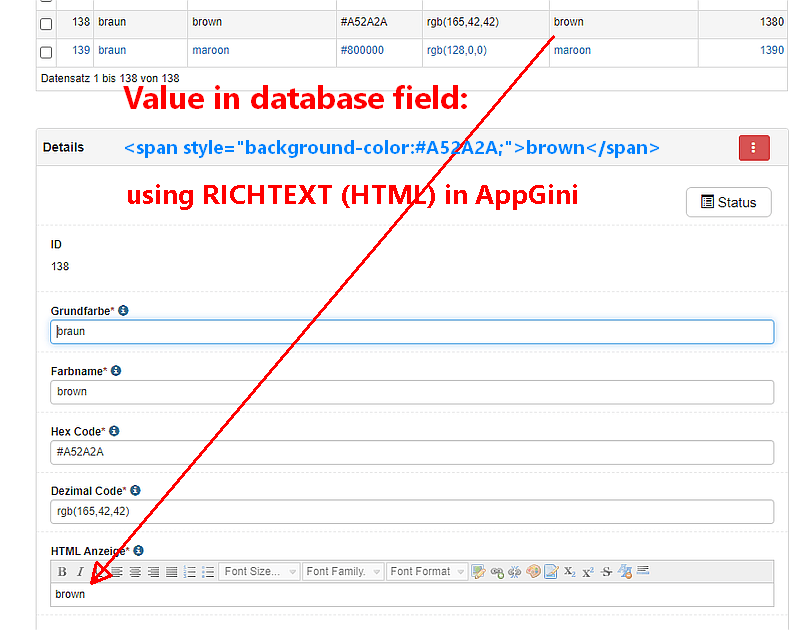This screenshot has width=800, height=630.
Task: Justify text in the editor toolbar
Action: coord(171,572)
